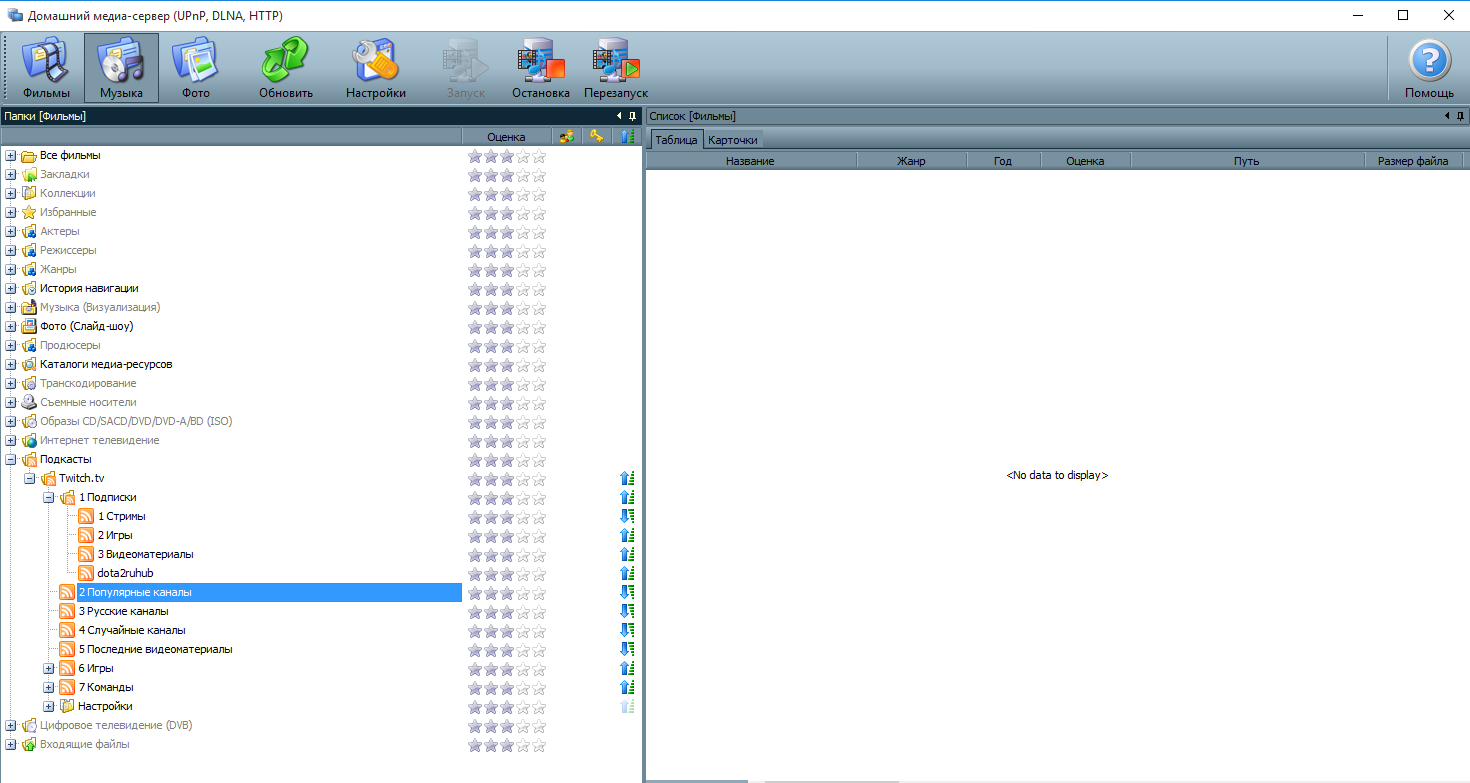Expand the 6 Игры podcast folder

click(49, 669)
